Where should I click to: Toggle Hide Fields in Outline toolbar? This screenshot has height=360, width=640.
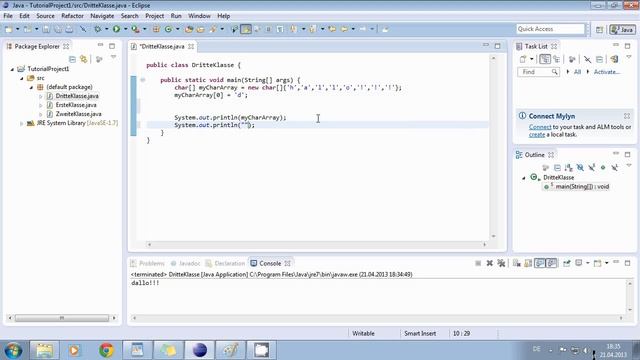[580, 167]
